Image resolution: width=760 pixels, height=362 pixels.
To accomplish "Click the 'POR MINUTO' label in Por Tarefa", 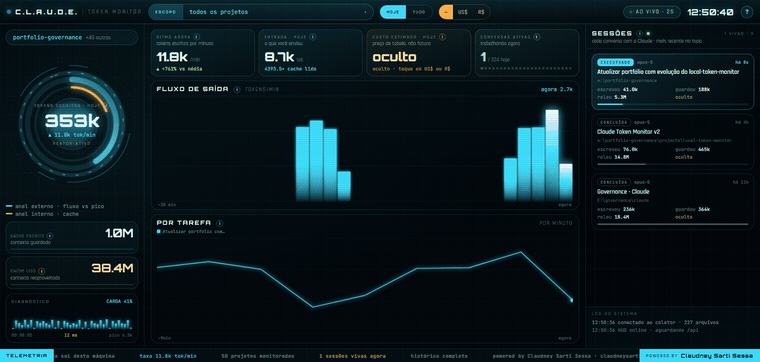I will (555, 223).
